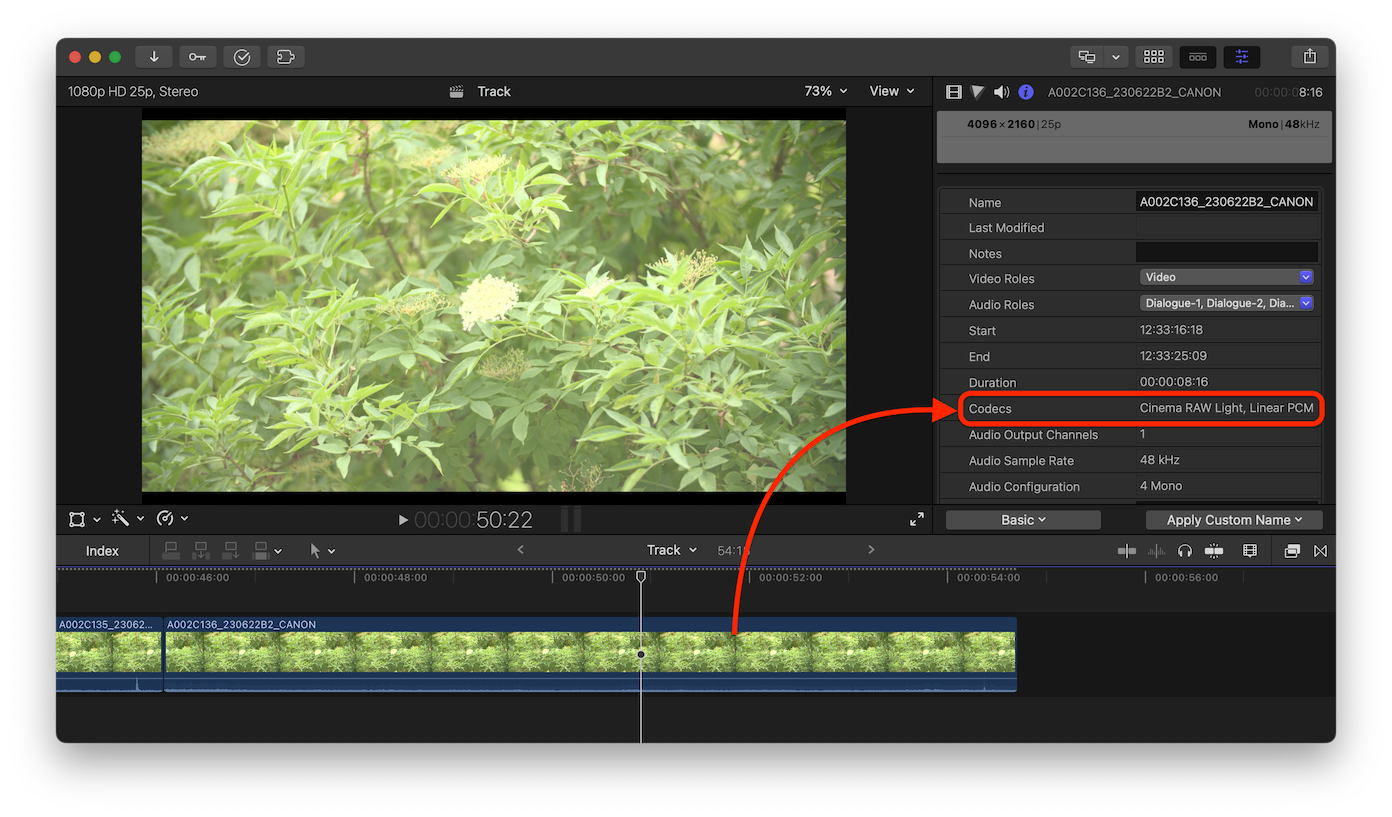Open the Transform tool menu in viewer
This screenshot has width=1392, height=817.
pos(84,519)
